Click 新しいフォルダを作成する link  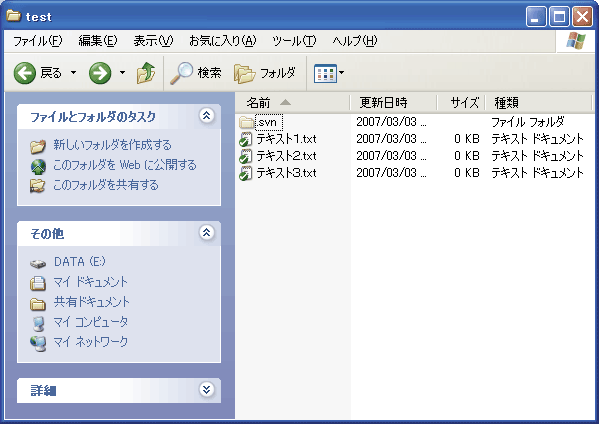[x=112, y=145]
